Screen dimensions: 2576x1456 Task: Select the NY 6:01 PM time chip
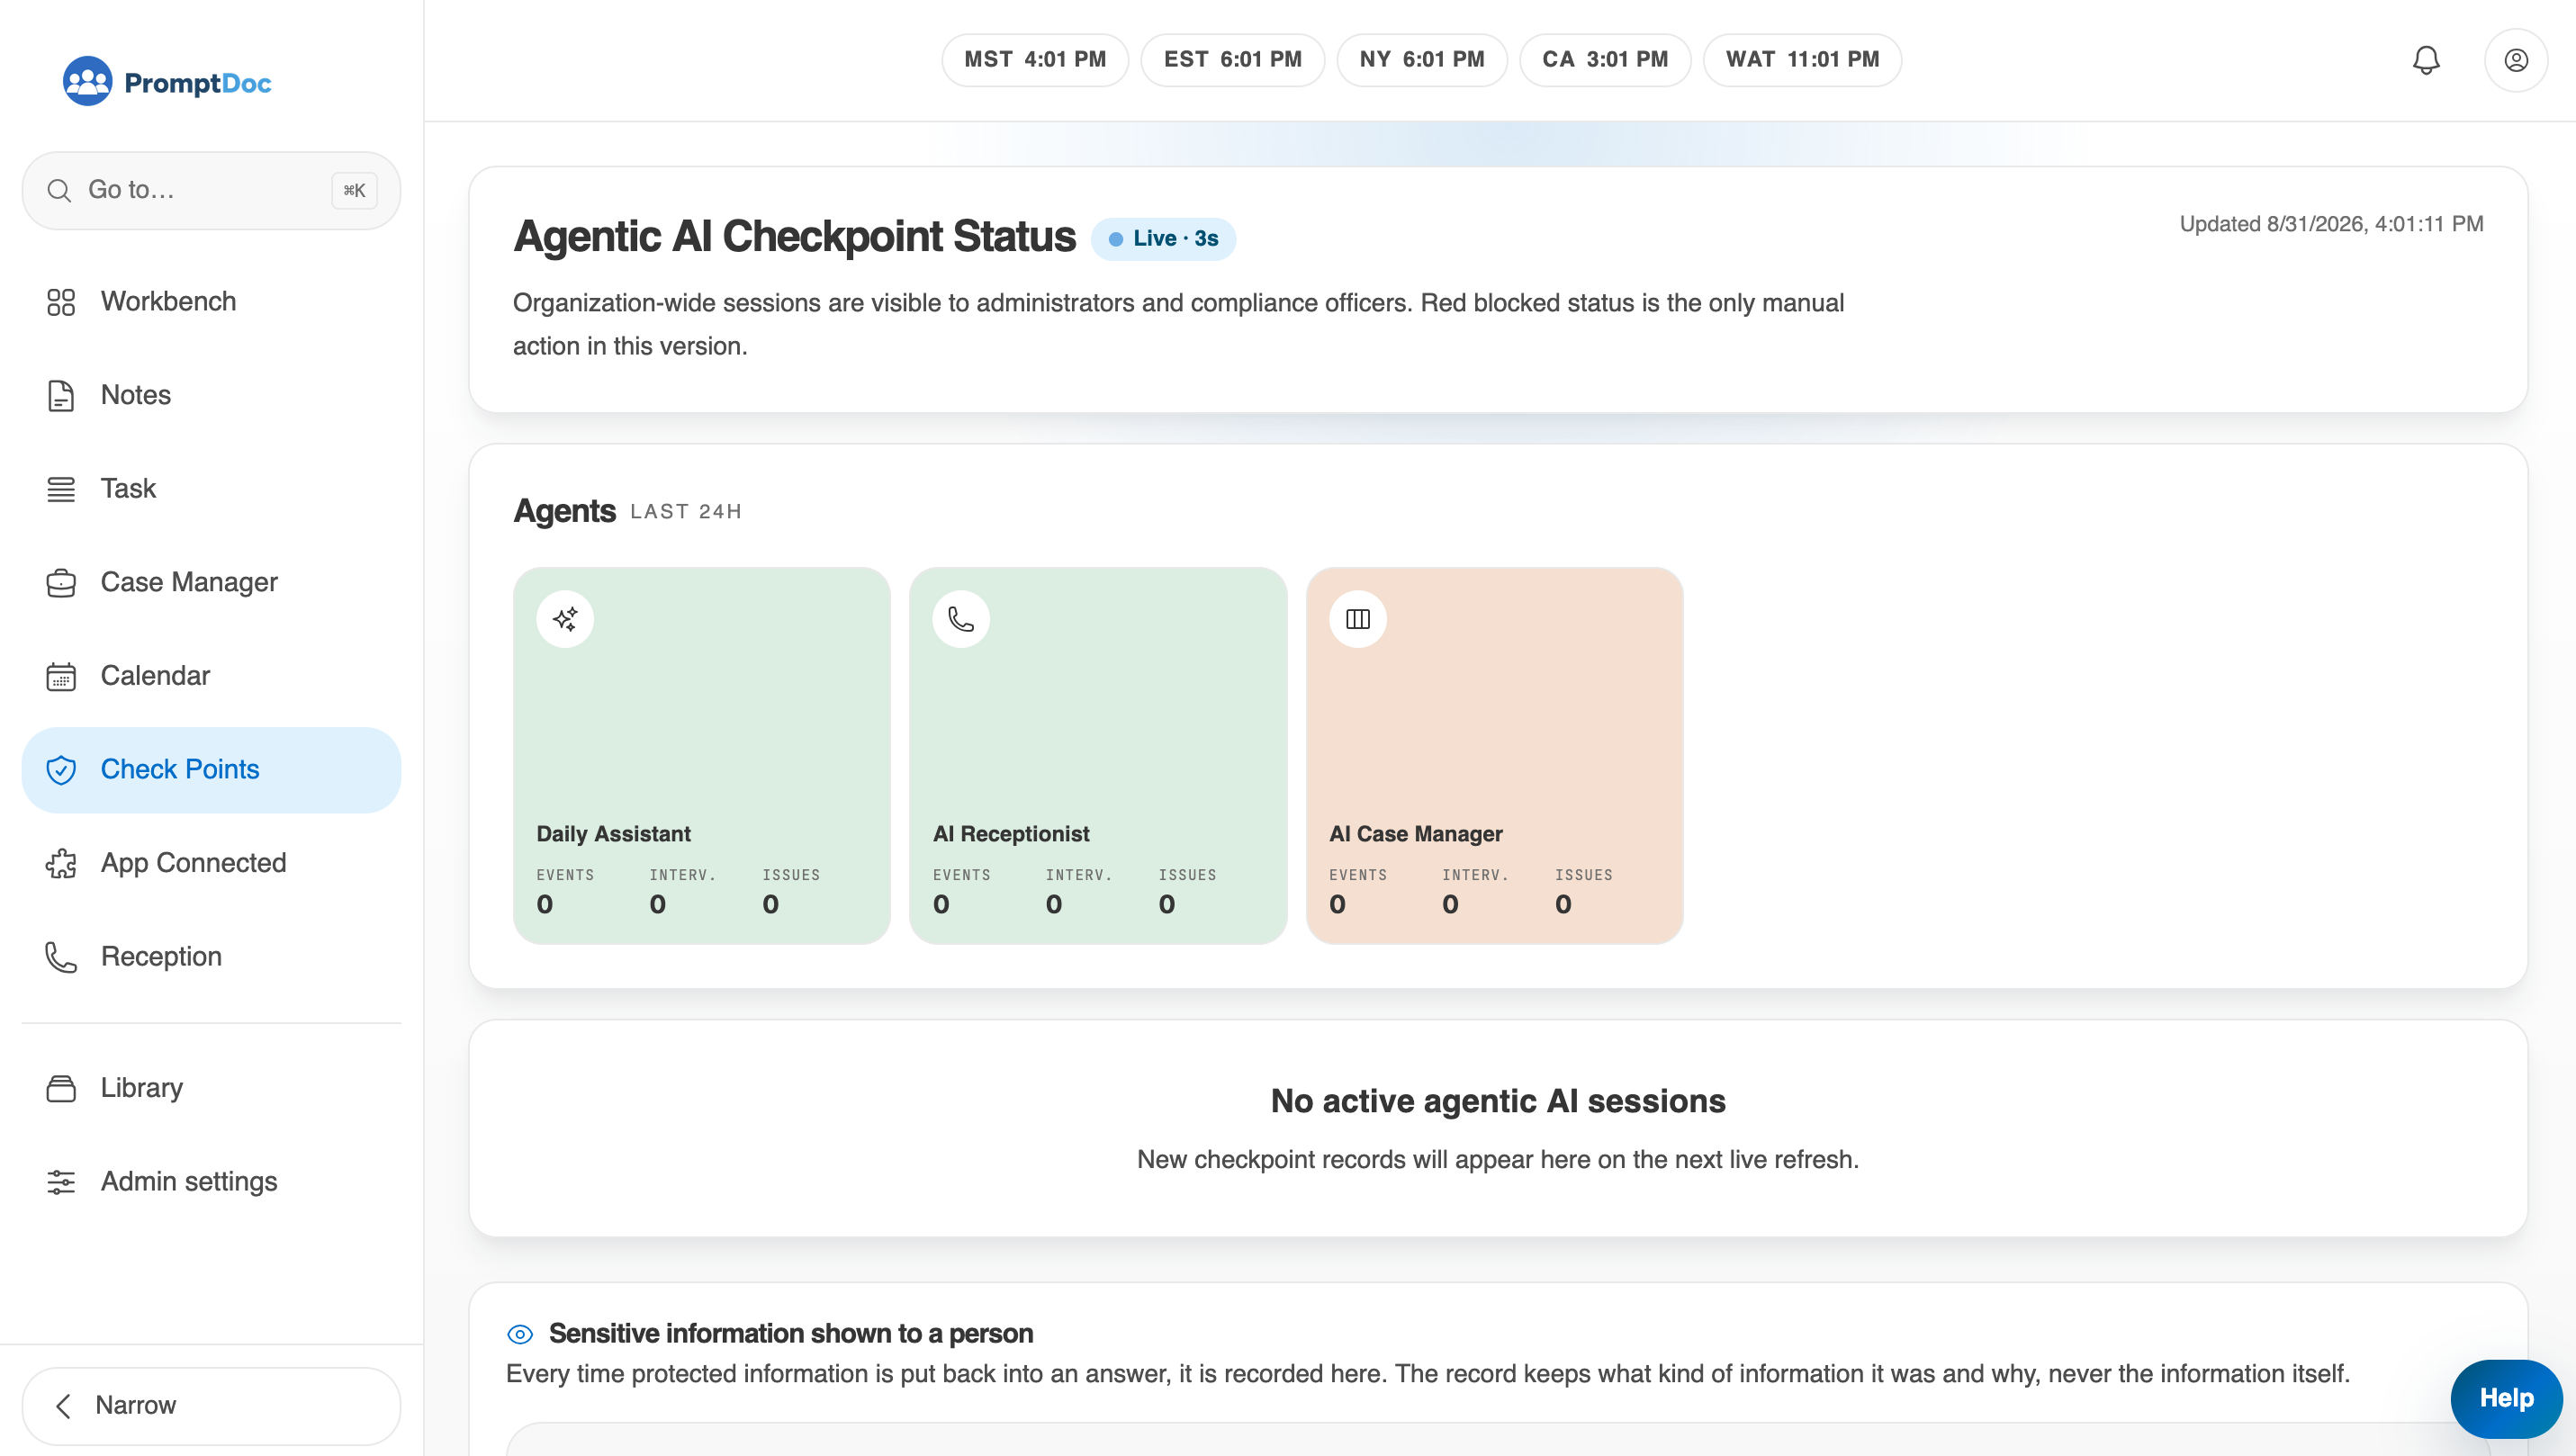point(1421,60)
